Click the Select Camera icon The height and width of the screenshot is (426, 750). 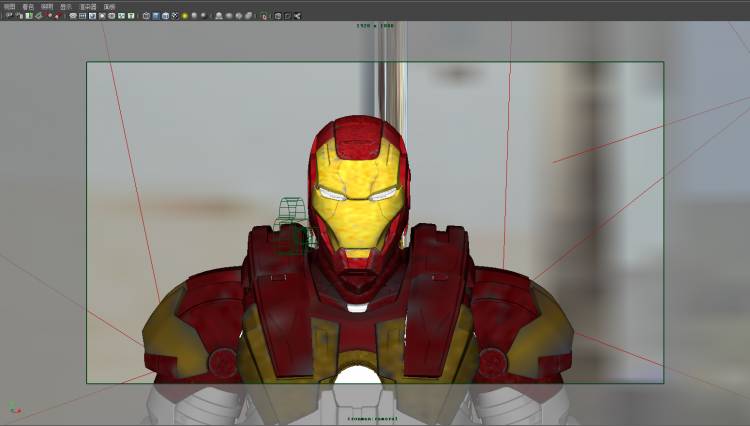tap(9, 16)
